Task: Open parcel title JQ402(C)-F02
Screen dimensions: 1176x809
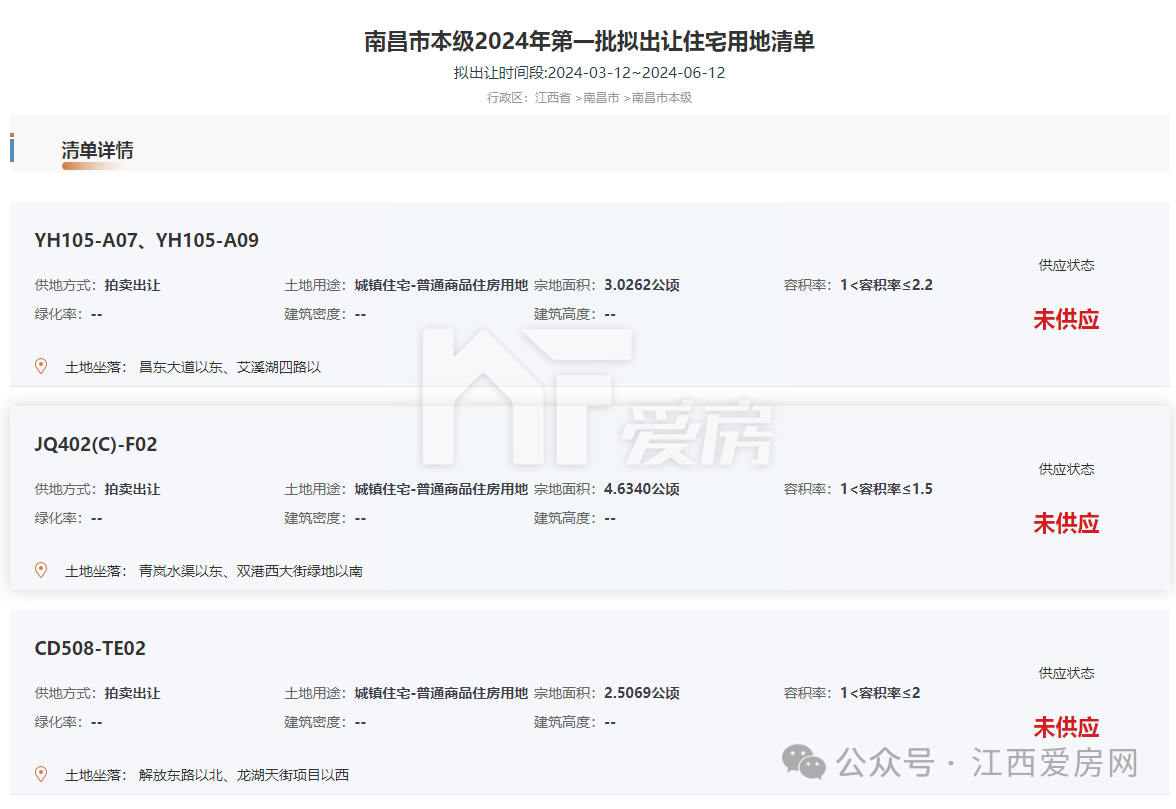Action: 96,444
